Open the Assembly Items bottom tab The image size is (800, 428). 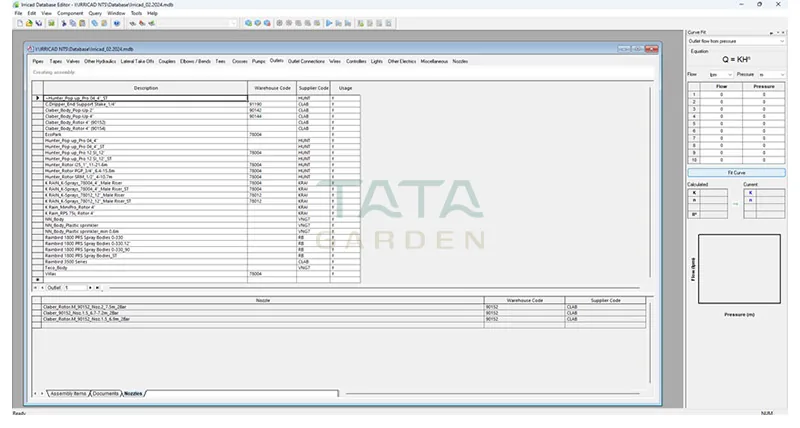68,393
